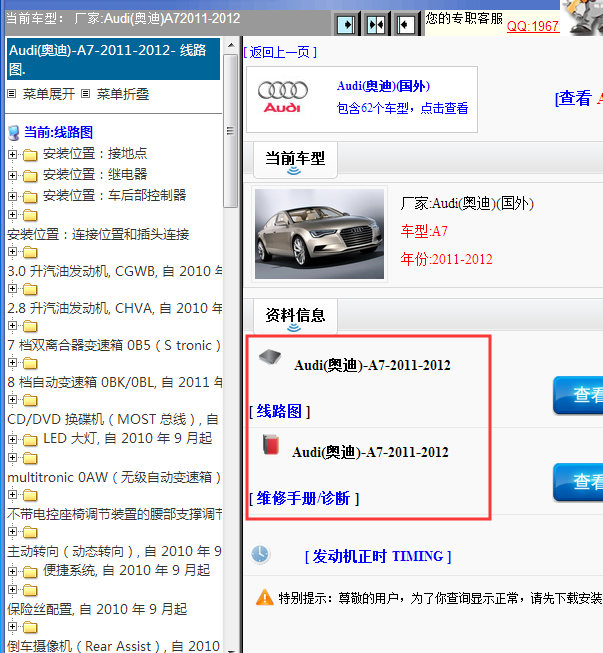603x653 pixels.
Task: Click folder icon of LED 大灯 row
Action: tap(30, 440)
